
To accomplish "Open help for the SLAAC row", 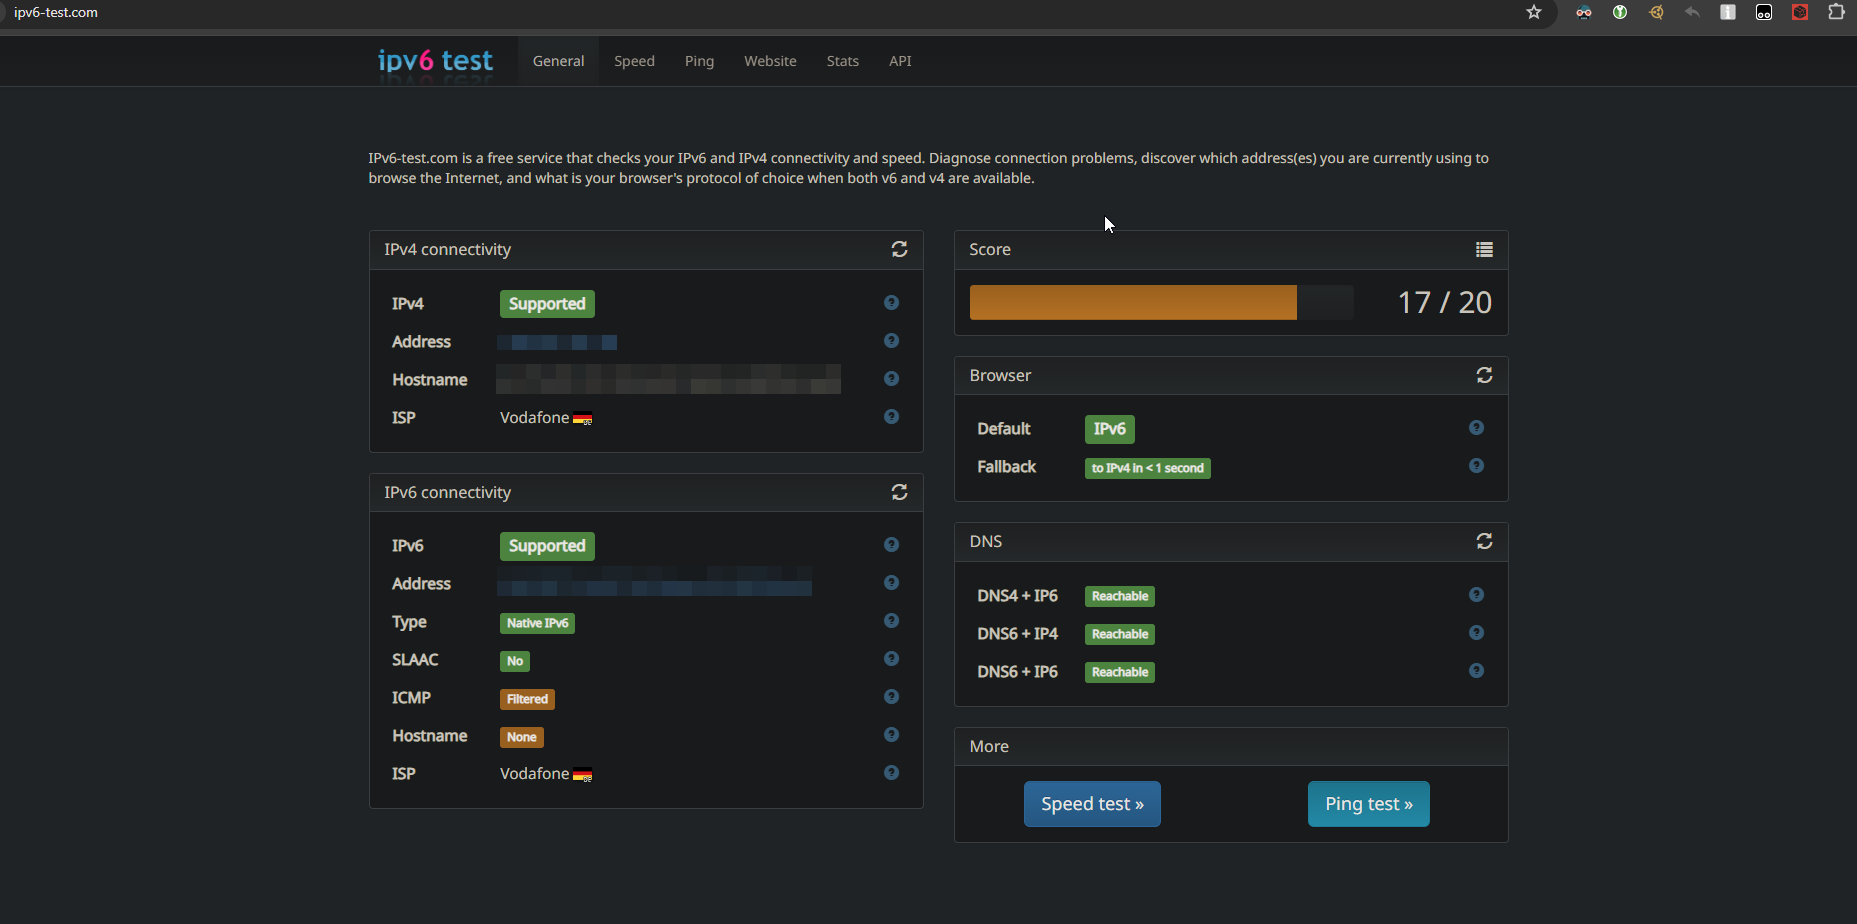I will click(x=891, y=659).
